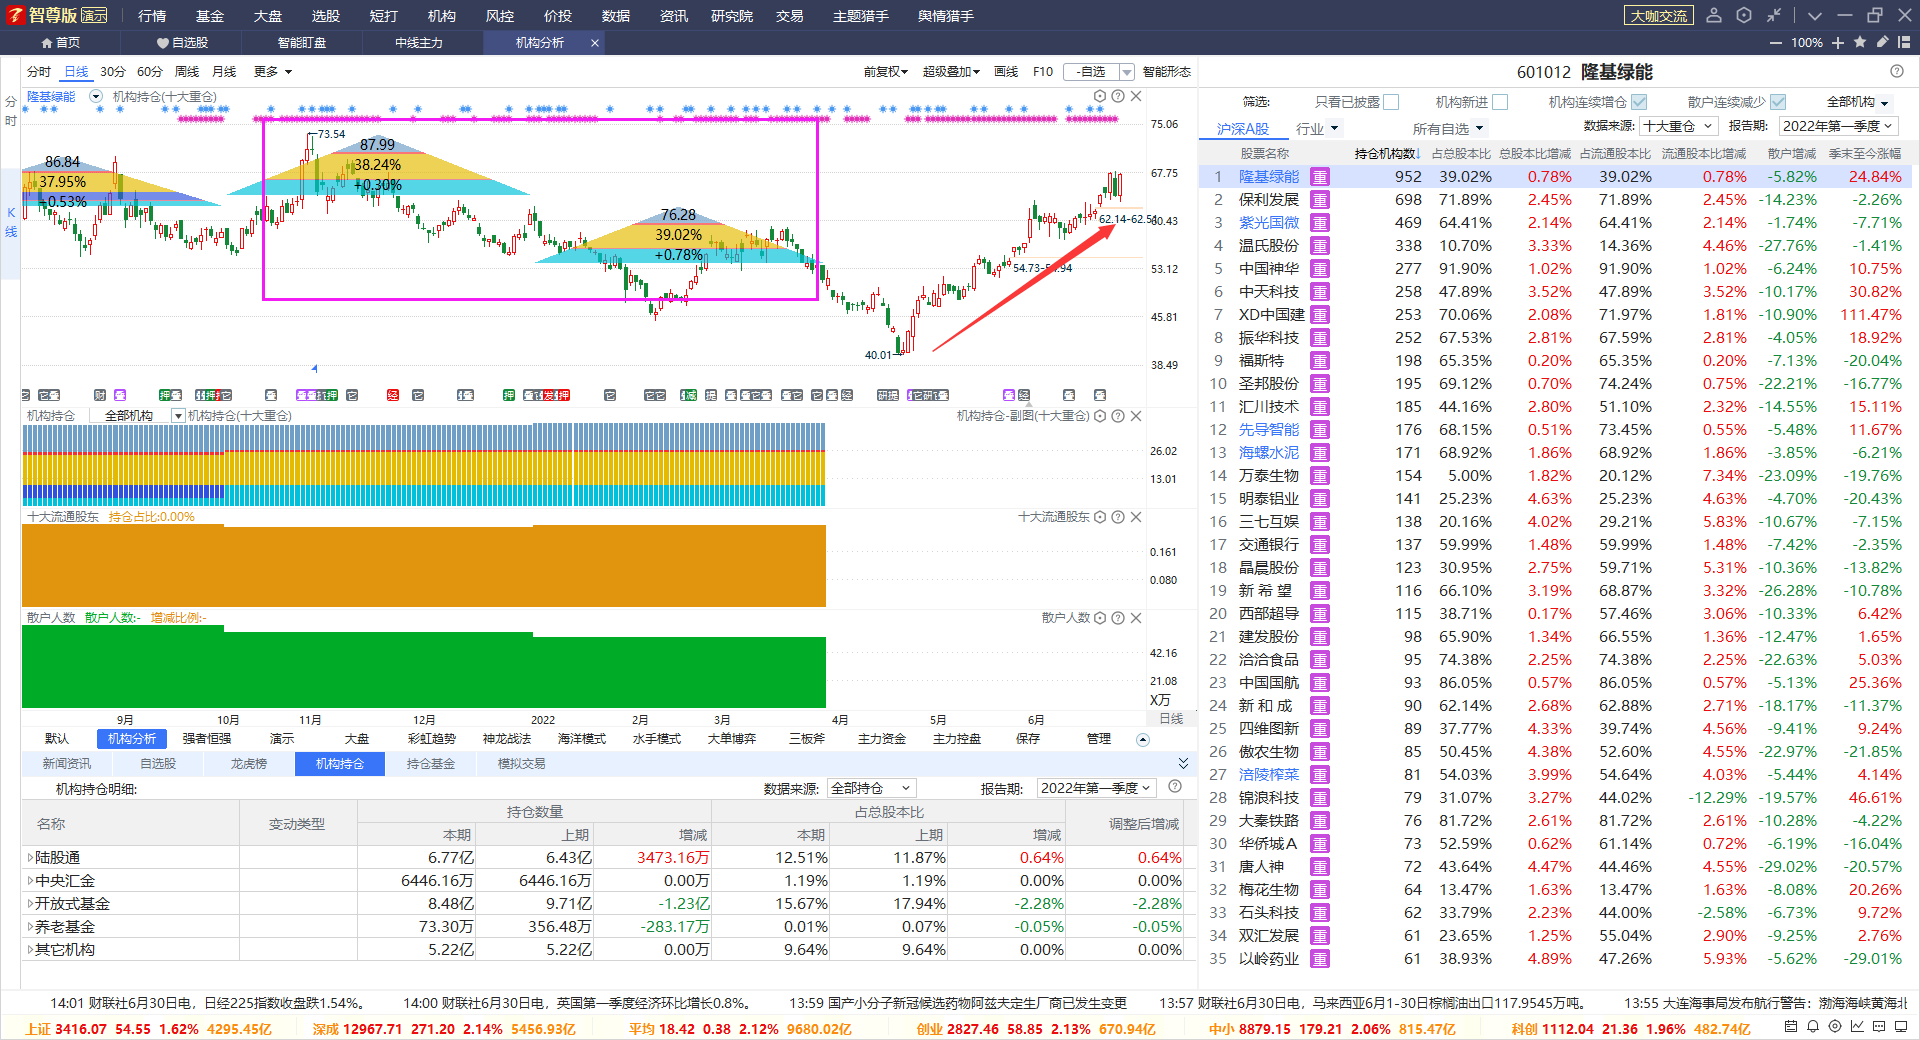Select 强者恒强 template
Image resolution: width=1920 pixels, height=1040 pixels.
click(x=206, y=739)
